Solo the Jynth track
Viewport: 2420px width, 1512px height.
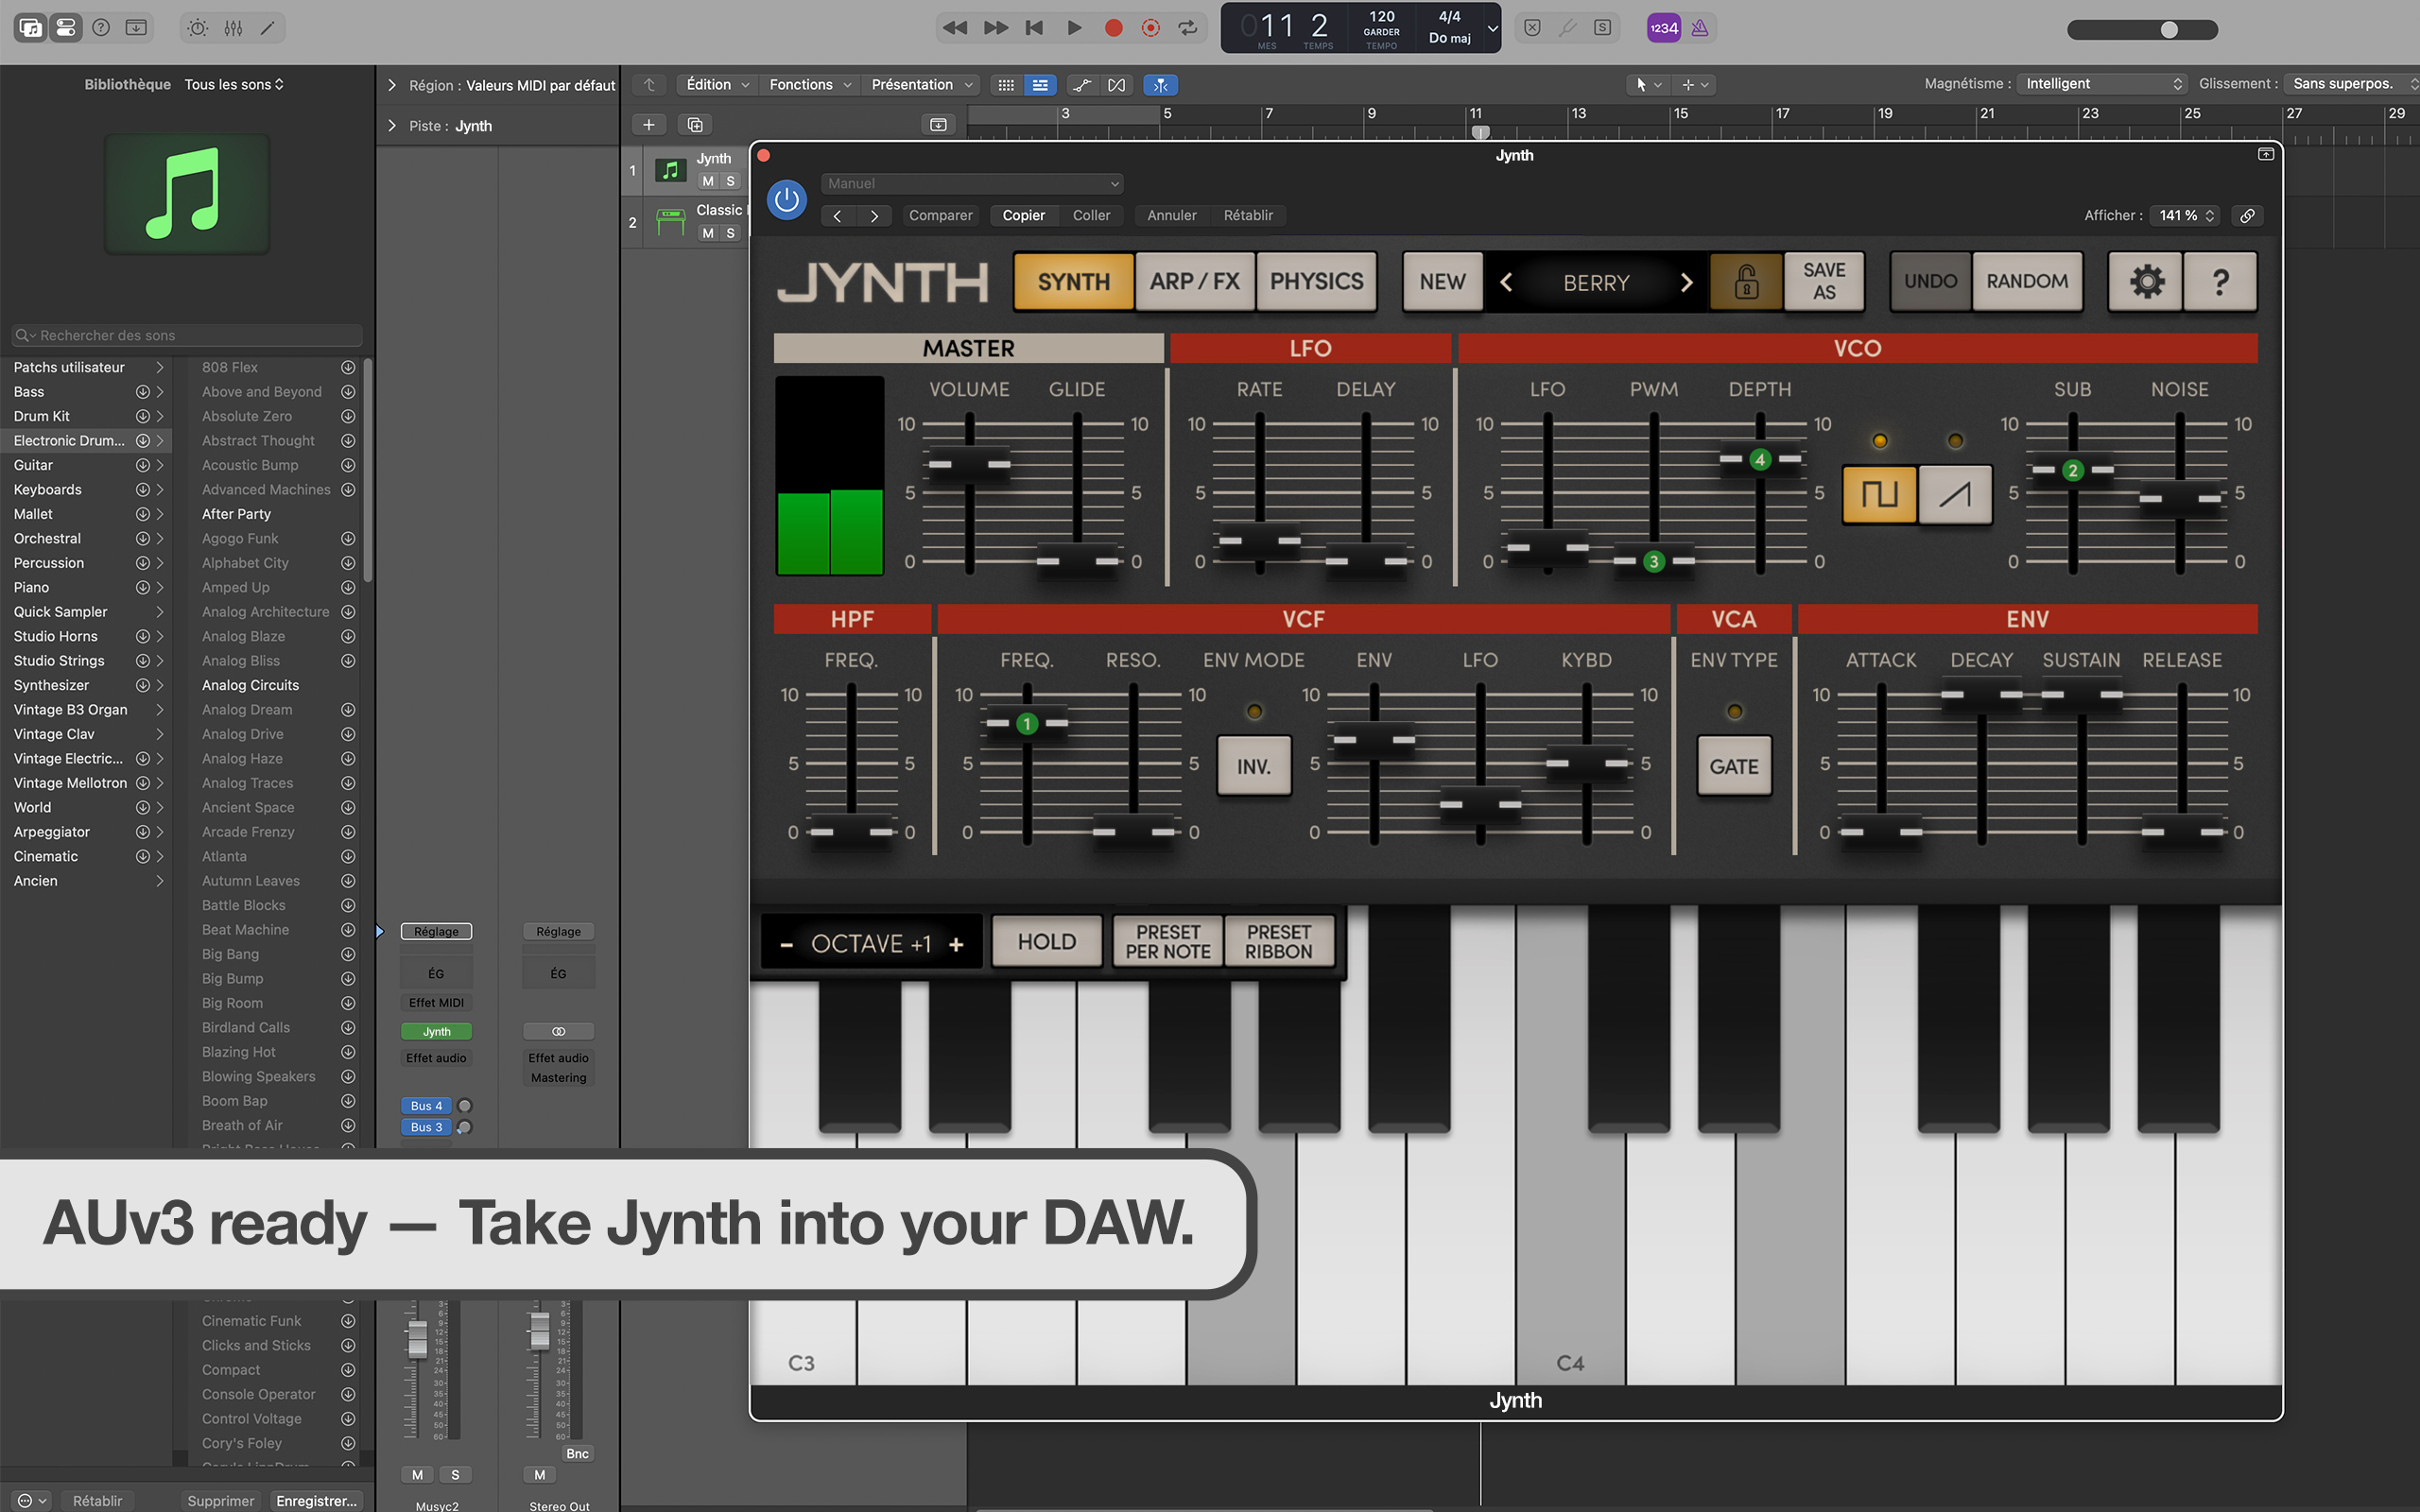[731, 181]
